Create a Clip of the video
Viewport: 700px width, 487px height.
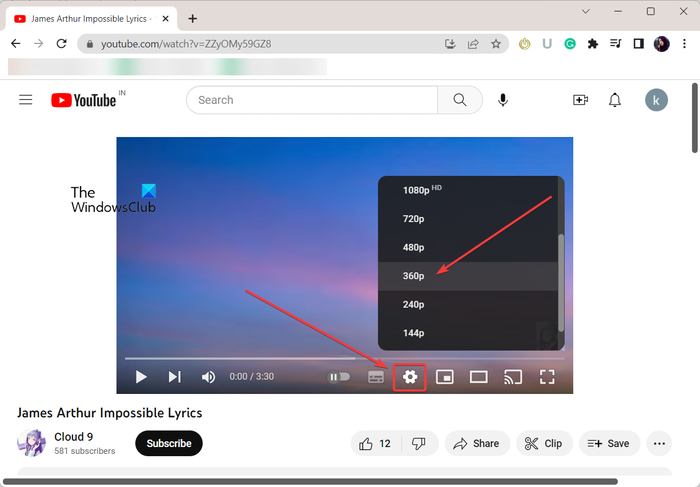[x=544, y=443]
